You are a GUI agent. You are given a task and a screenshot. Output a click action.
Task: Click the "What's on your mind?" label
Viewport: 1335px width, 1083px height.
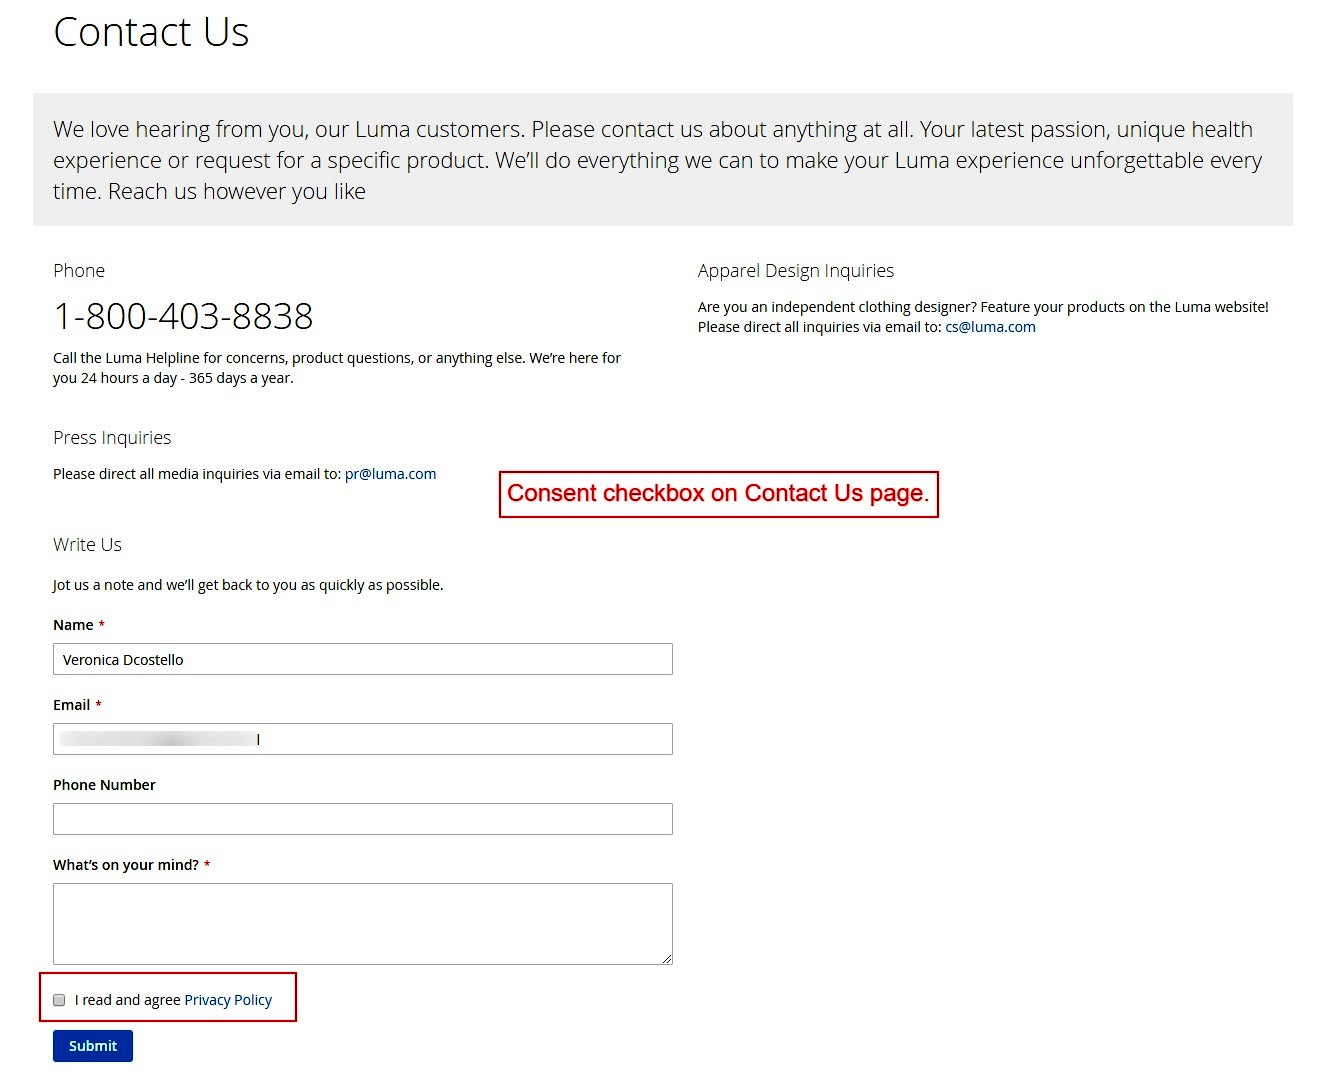pos(126,865)
